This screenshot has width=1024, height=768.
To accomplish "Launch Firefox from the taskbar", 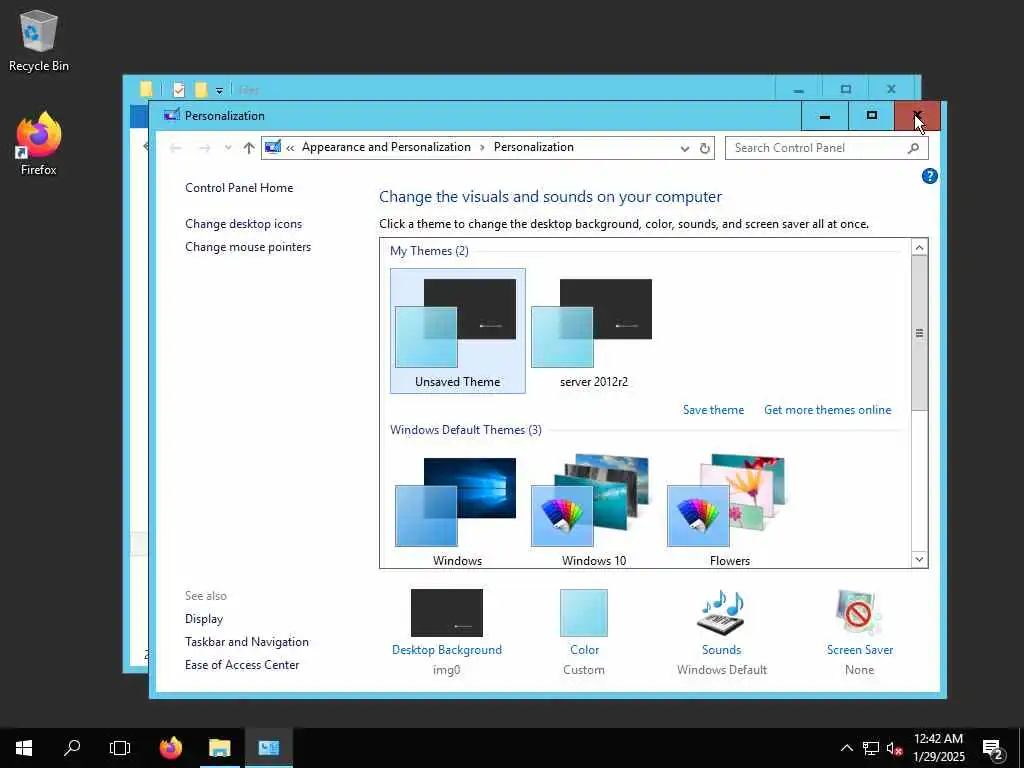I will pyautogui.click(x=171, y=748).
